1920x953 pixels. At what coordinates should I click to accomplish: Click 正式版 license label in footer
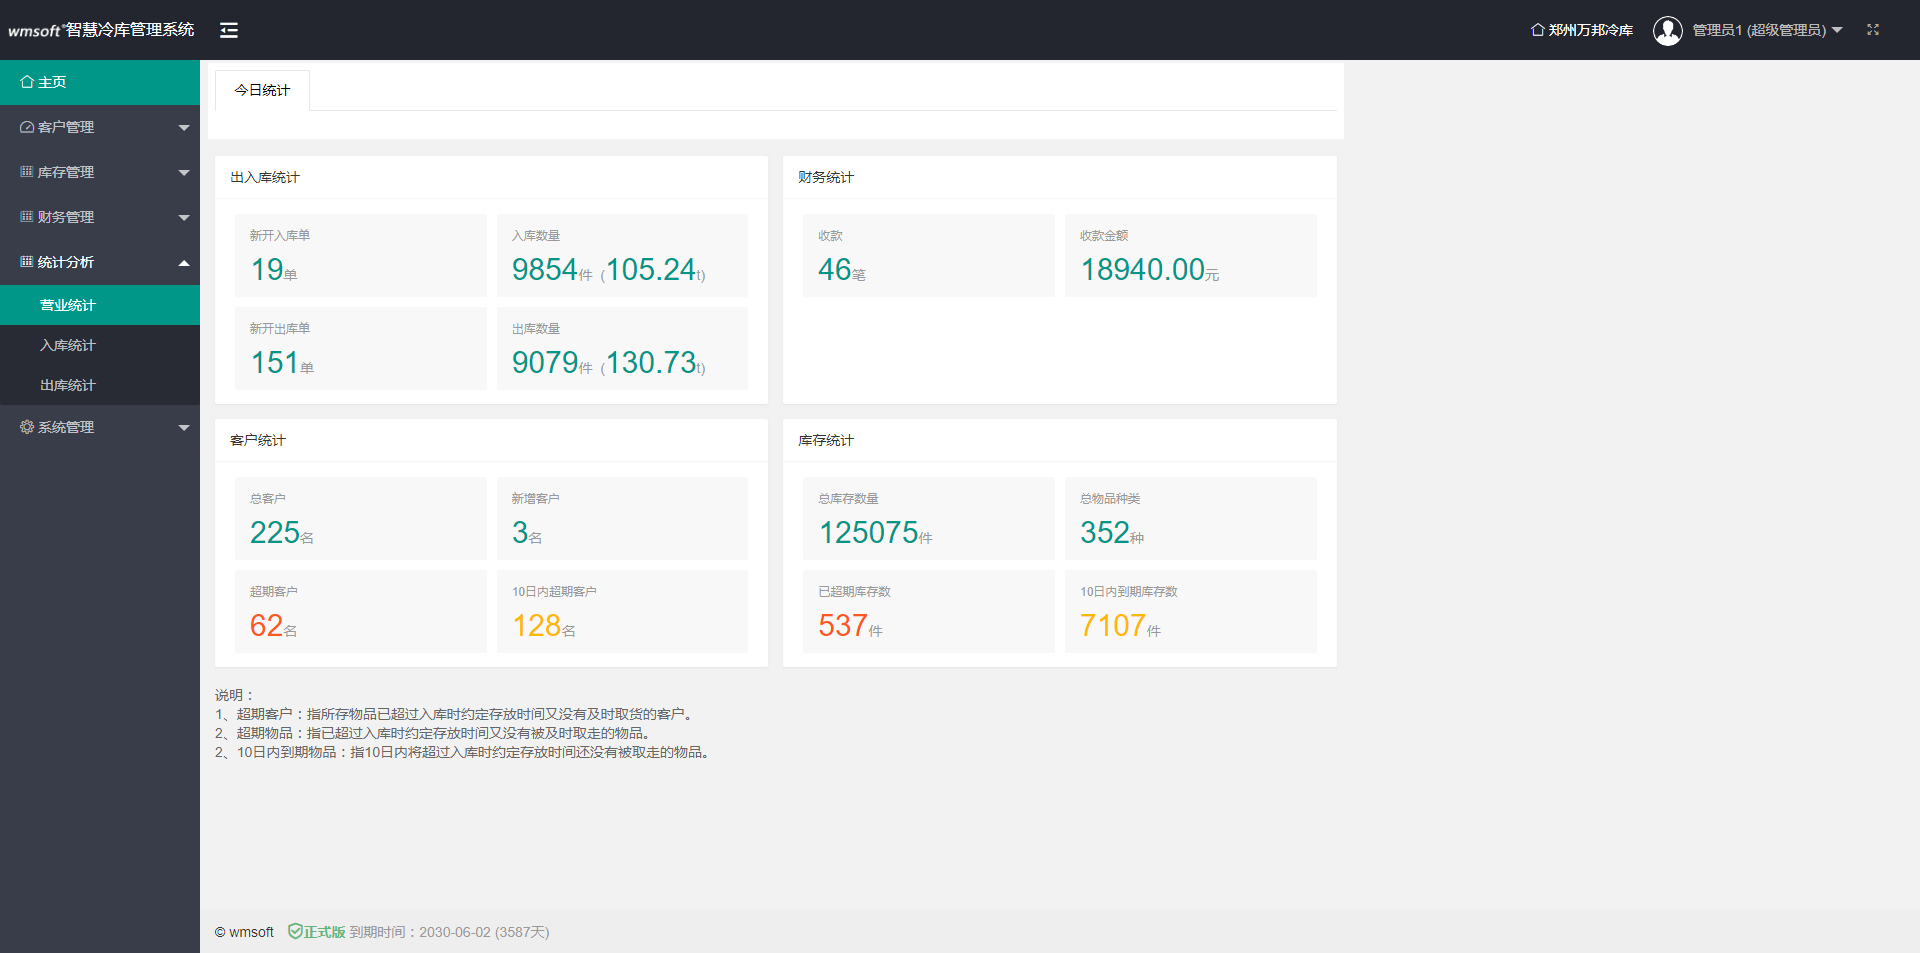coord(325,932)
